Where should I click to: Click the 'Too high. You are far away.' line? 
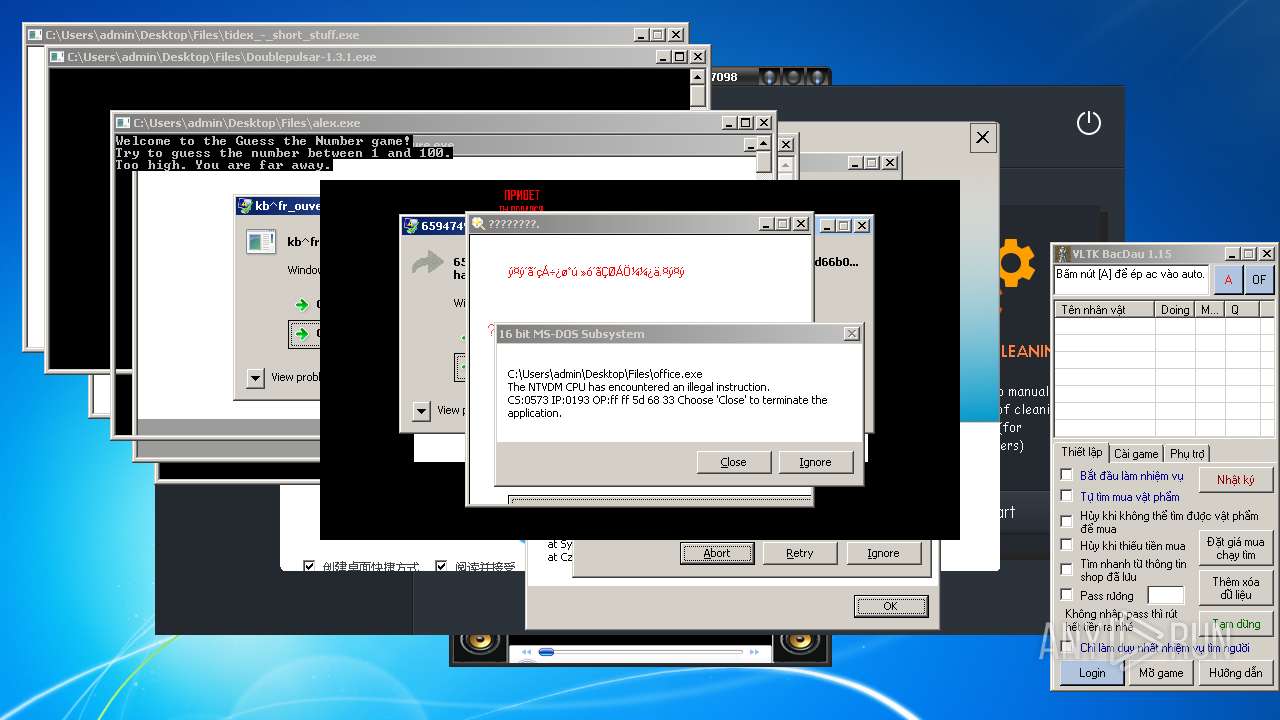224,165
